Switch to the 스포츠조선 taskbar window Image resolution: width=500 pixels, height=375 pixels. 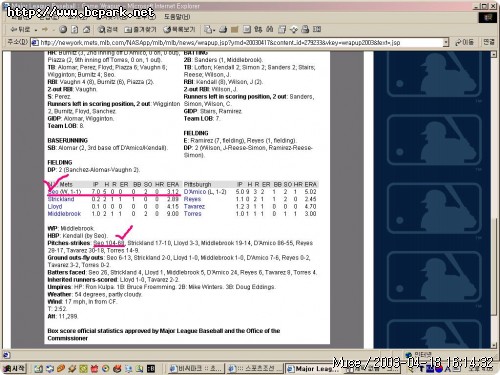254,369
